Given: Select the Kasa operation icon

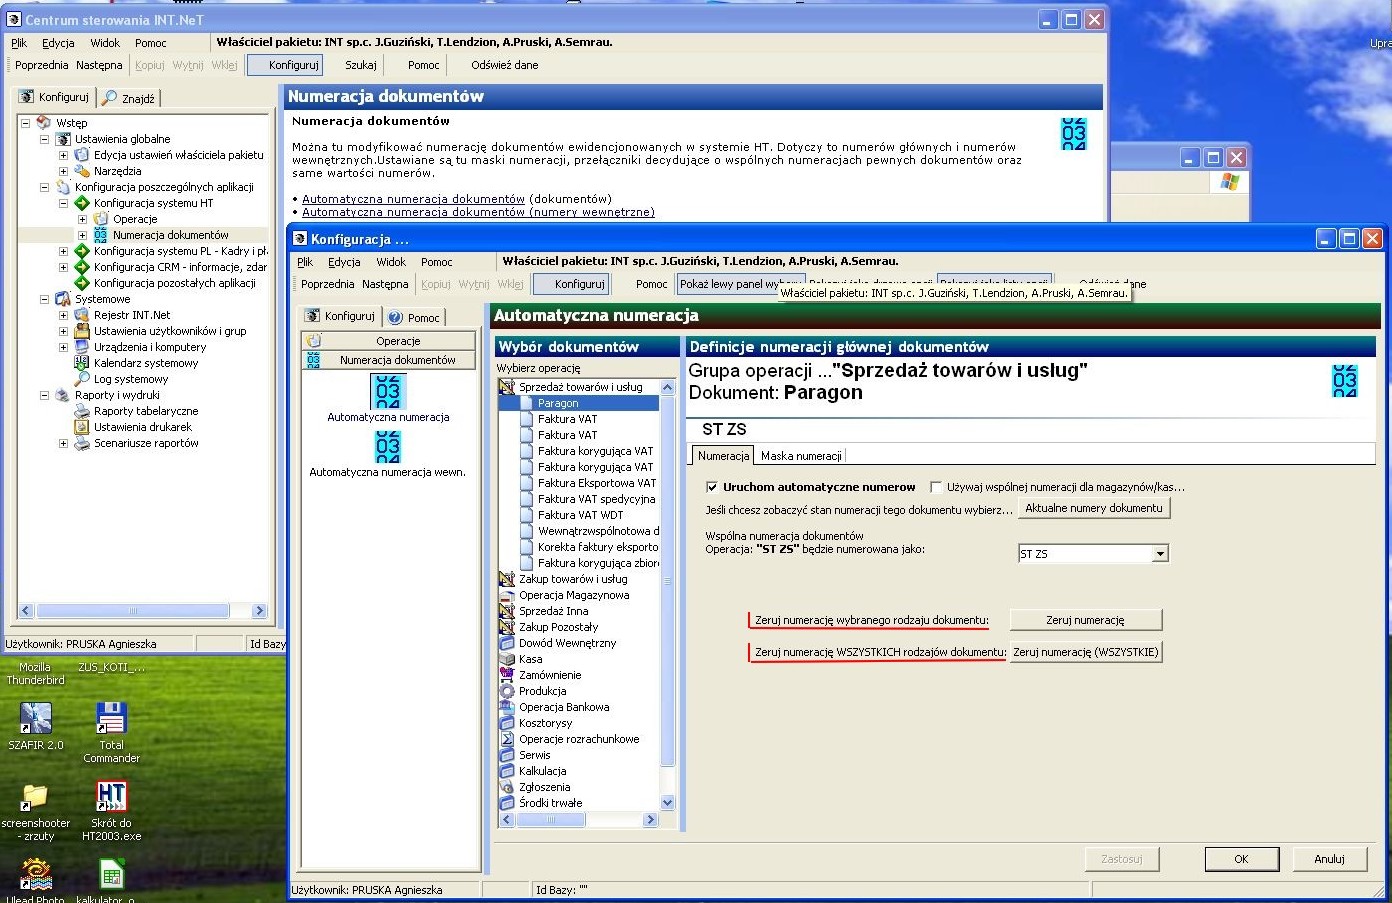Looking at the screenshot, I should click(x=507, y=659).
